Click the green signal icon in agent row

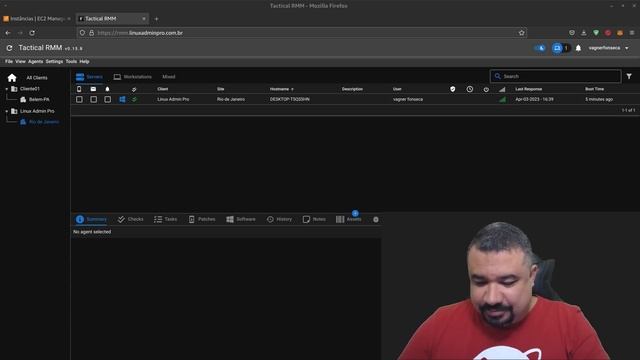tap(502, 99)
